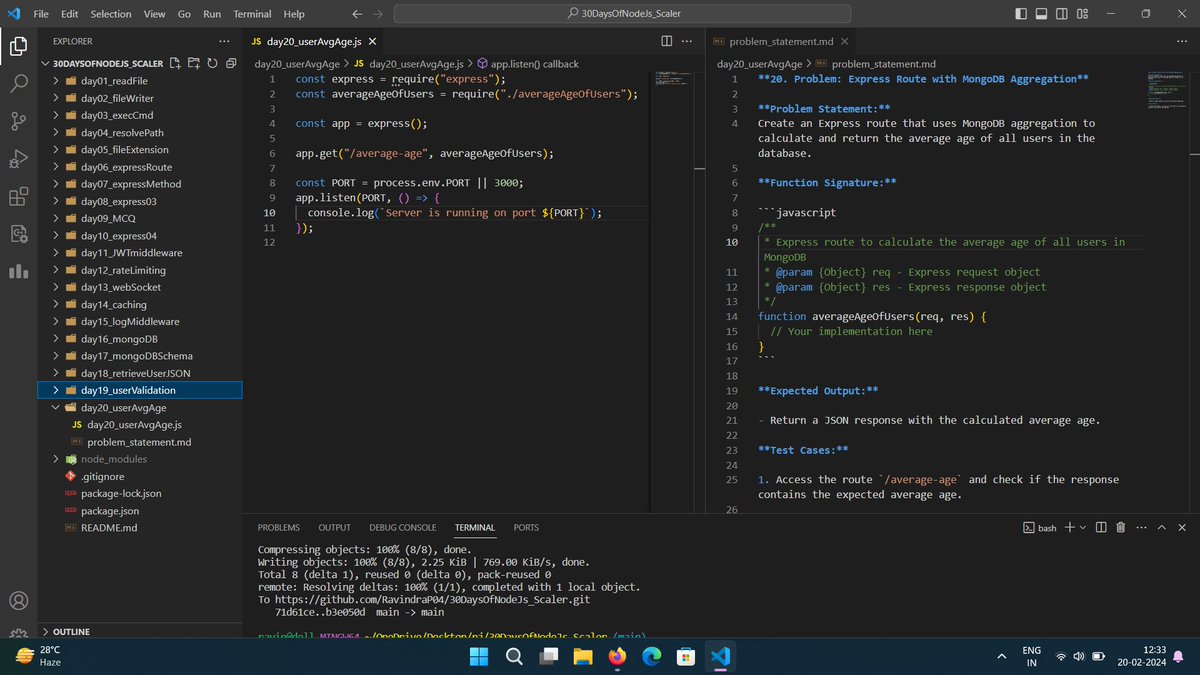Select the problem_statement.md editor tab
This screenshot has height=675, width=1200.
(x=780, y=42)
